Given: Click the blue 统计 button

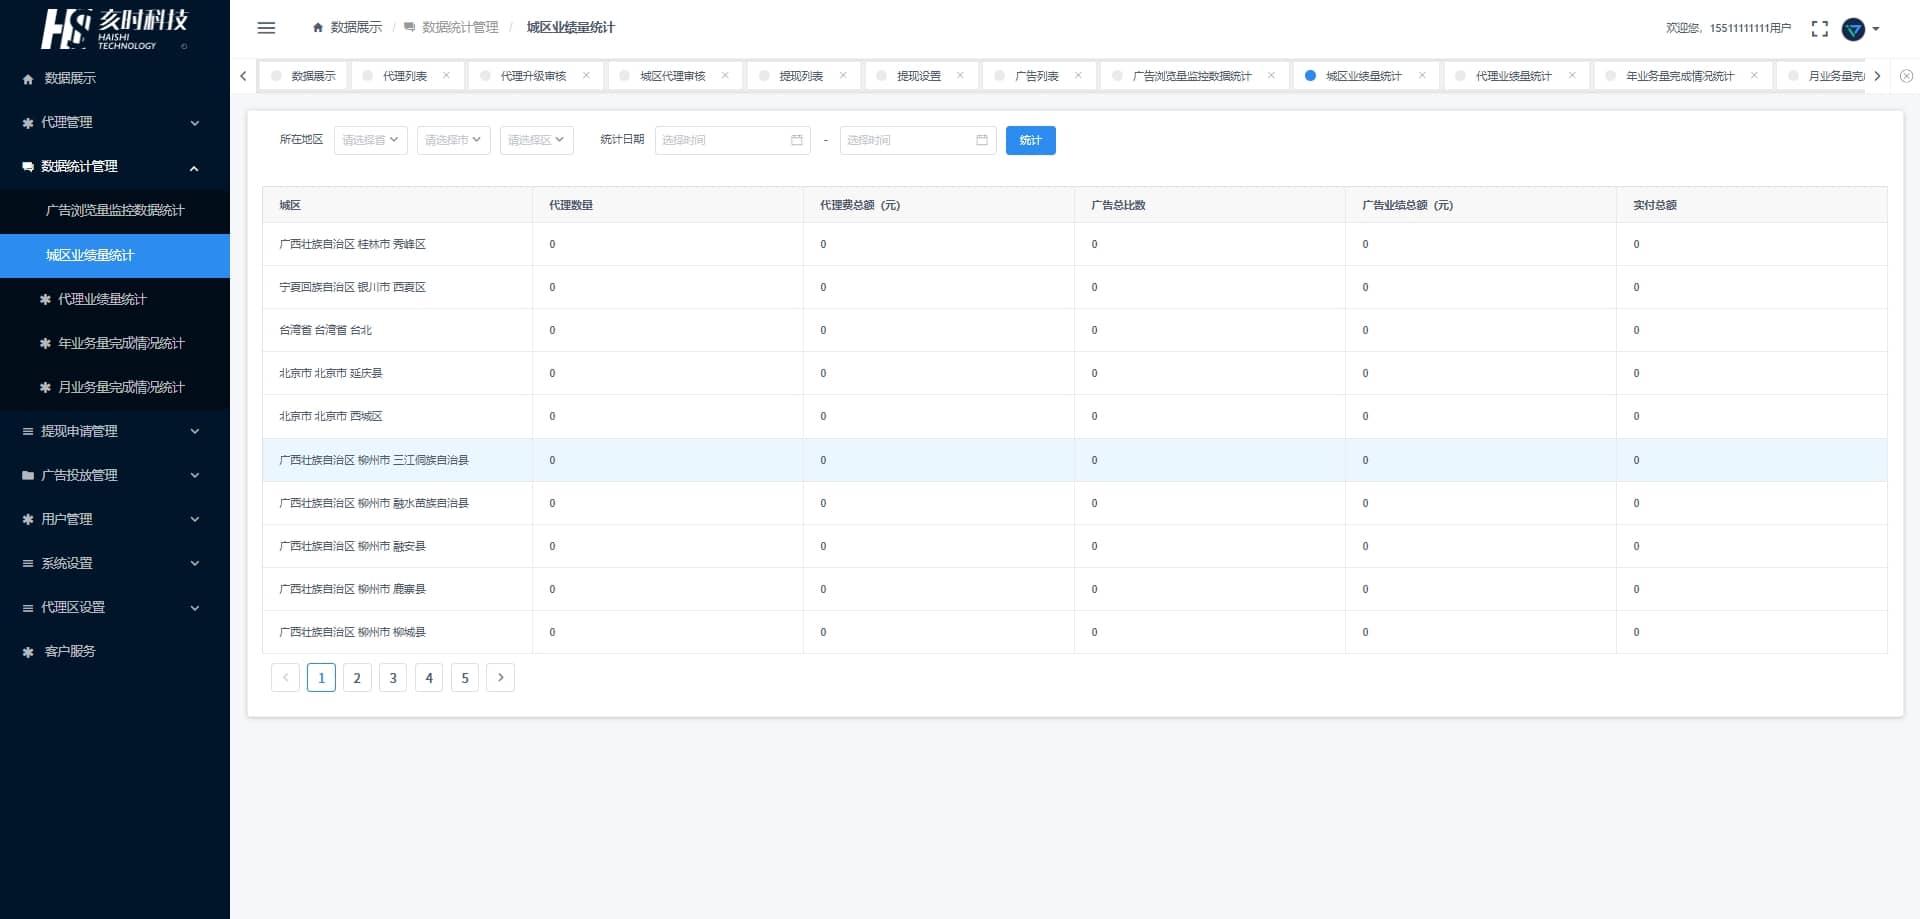Looking at the screenshot, I should pyautogui.click(x=1030, y=140).
